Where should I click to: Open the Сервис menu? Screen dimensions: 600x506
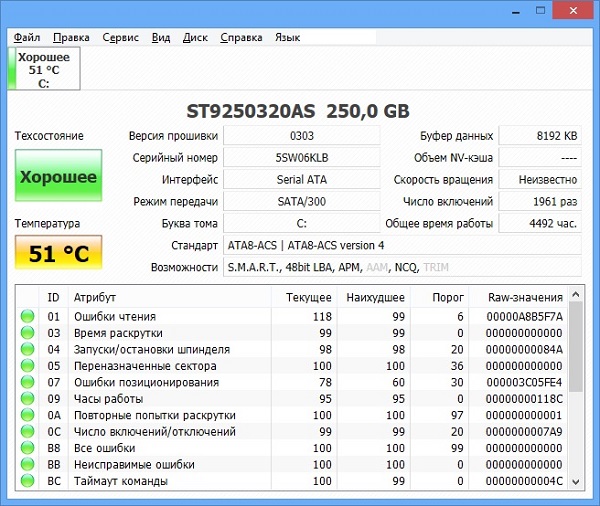(x=121, y=38)
